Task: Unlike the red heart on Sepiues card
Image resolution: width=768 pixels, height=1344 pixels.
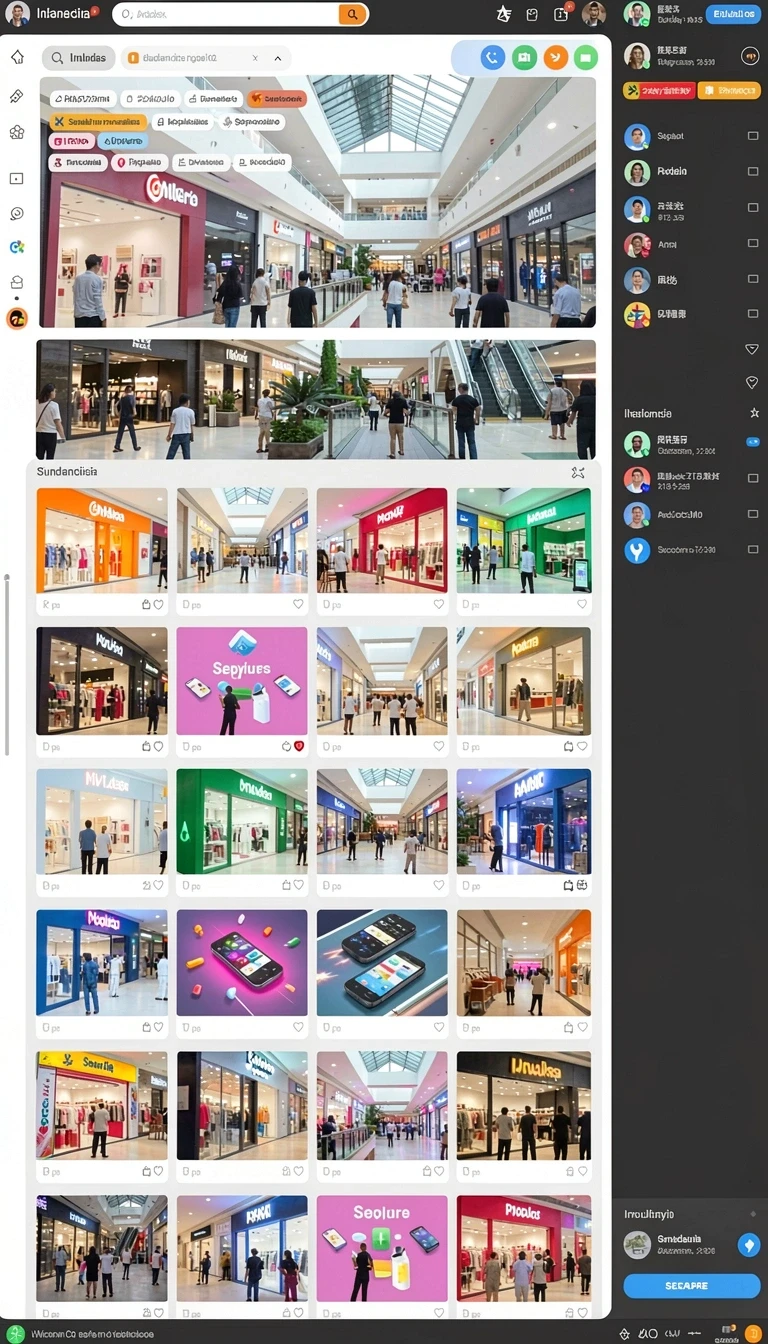Action: click(x=298, y=746)
